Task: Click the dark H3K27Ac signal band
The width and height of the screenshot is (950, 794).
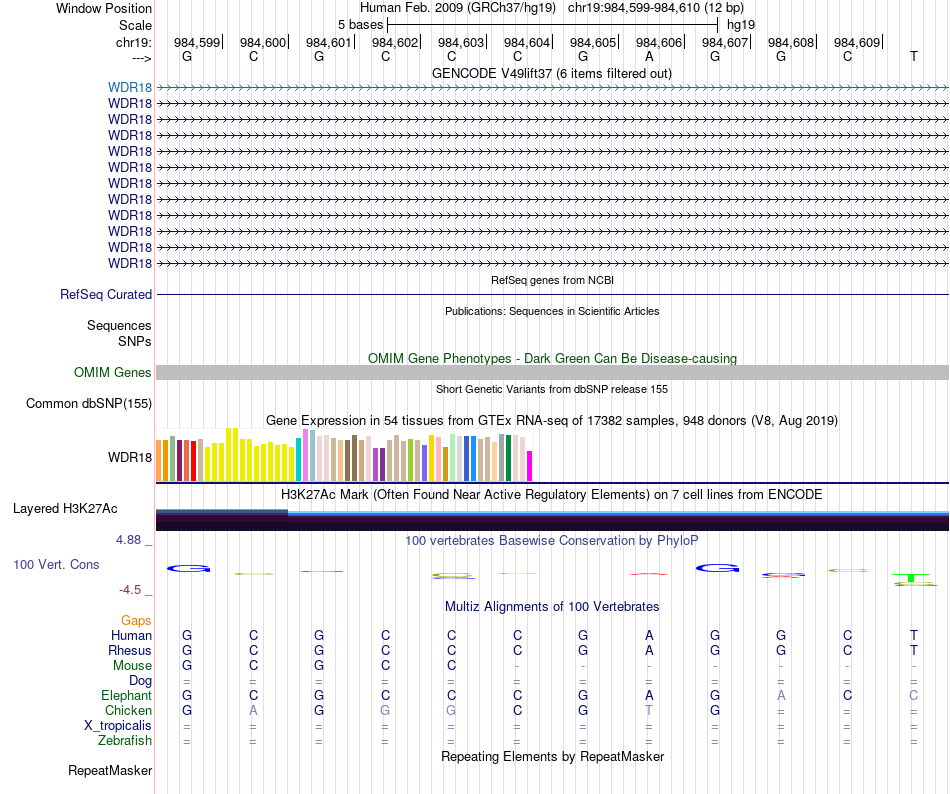Action: tap(552, 521)
